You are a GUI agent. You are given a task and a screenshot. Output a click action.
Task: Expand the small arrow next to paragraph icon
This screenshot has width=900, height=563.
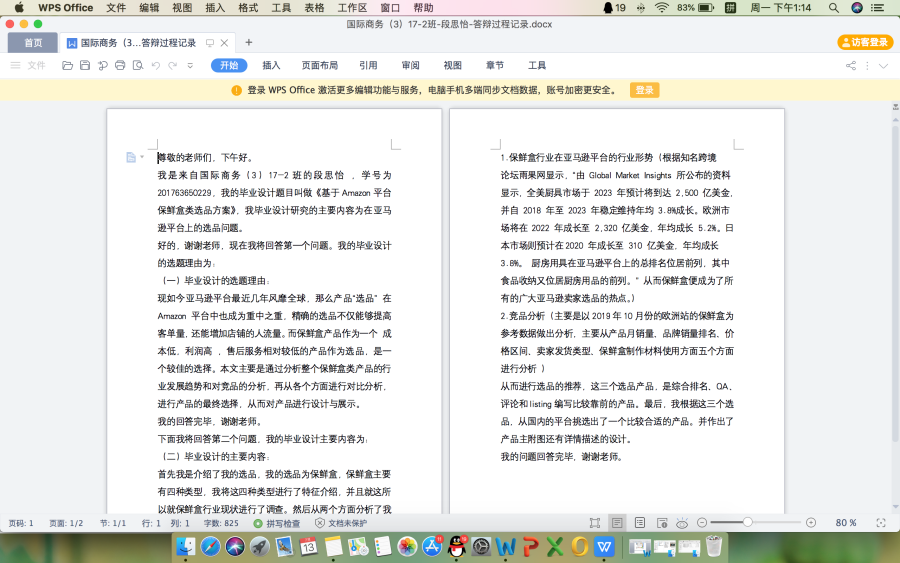(142, 157)
